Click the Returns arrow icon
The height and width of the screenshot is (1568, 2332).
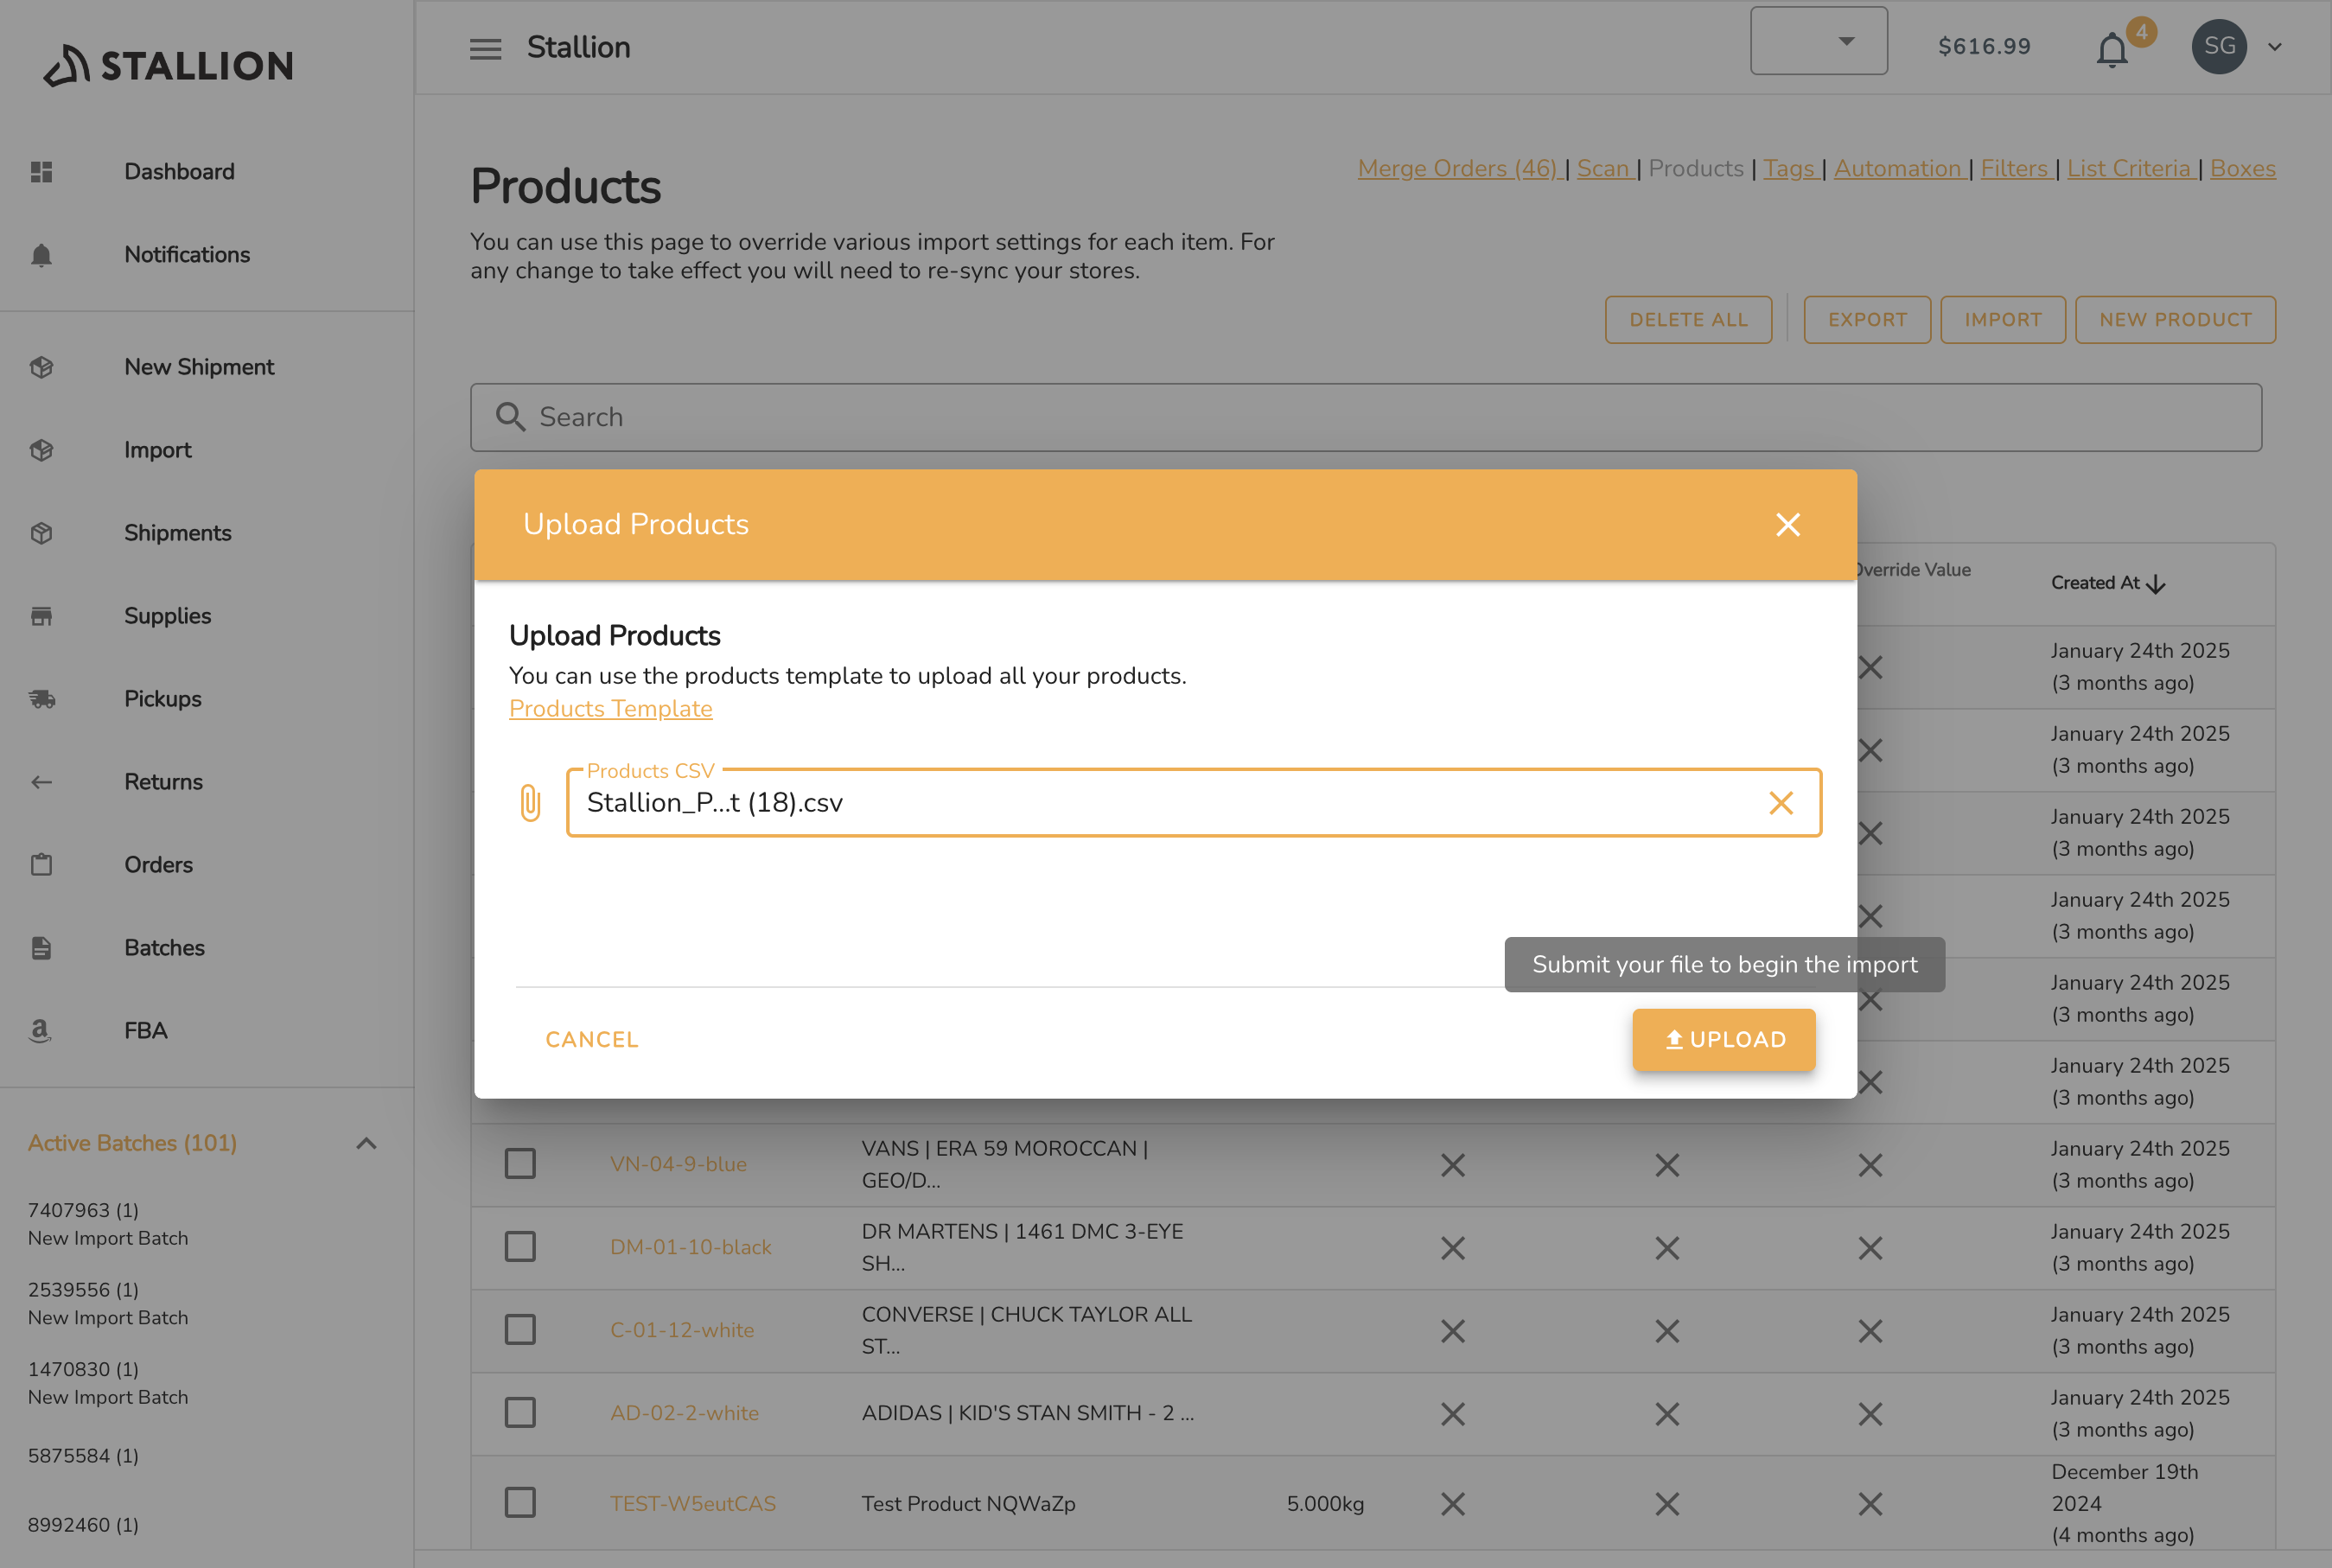pyautogui.click(x=41, y=782)
